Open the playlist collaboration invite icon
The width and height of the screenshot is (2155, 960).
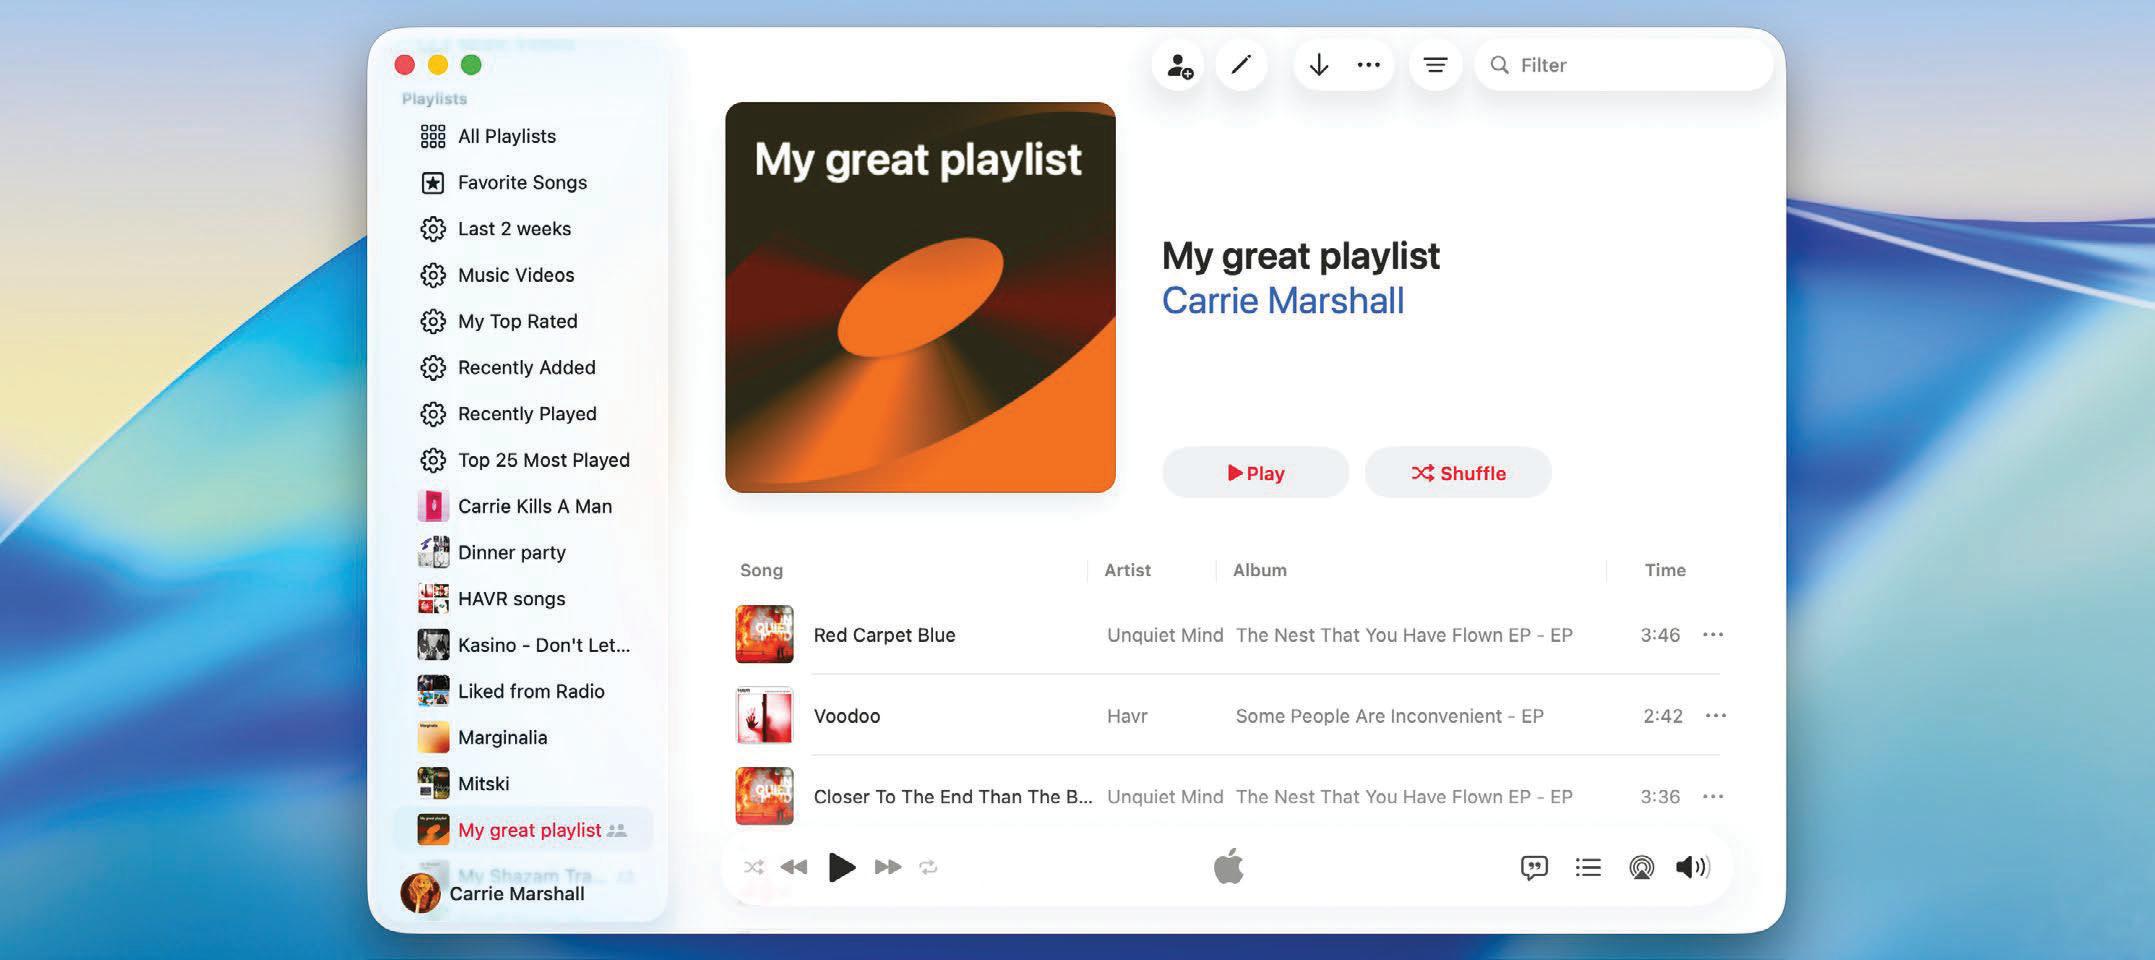click(1180, 64)
